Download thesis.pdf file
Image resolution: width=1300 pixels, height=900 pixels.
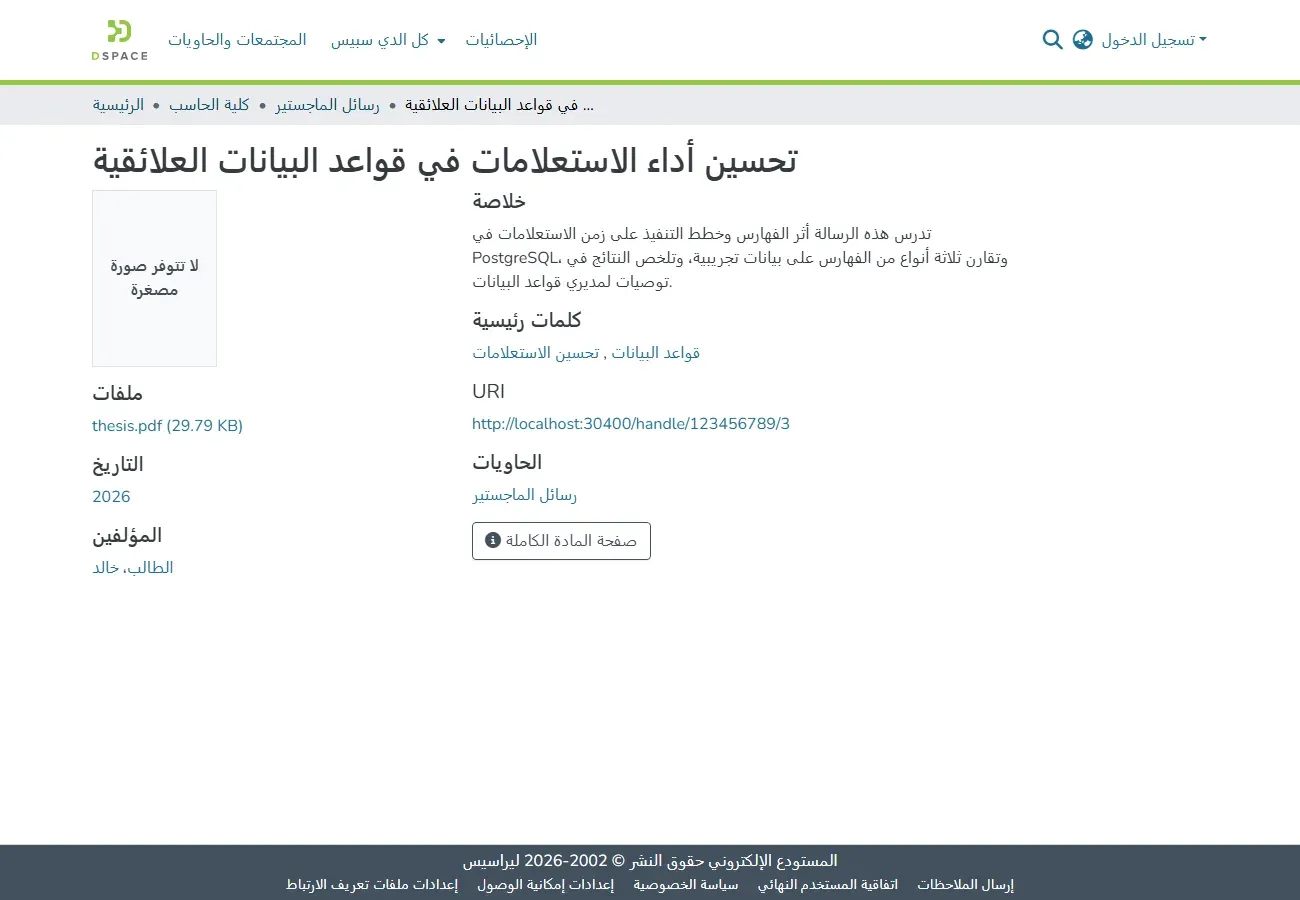click(167, 426)
